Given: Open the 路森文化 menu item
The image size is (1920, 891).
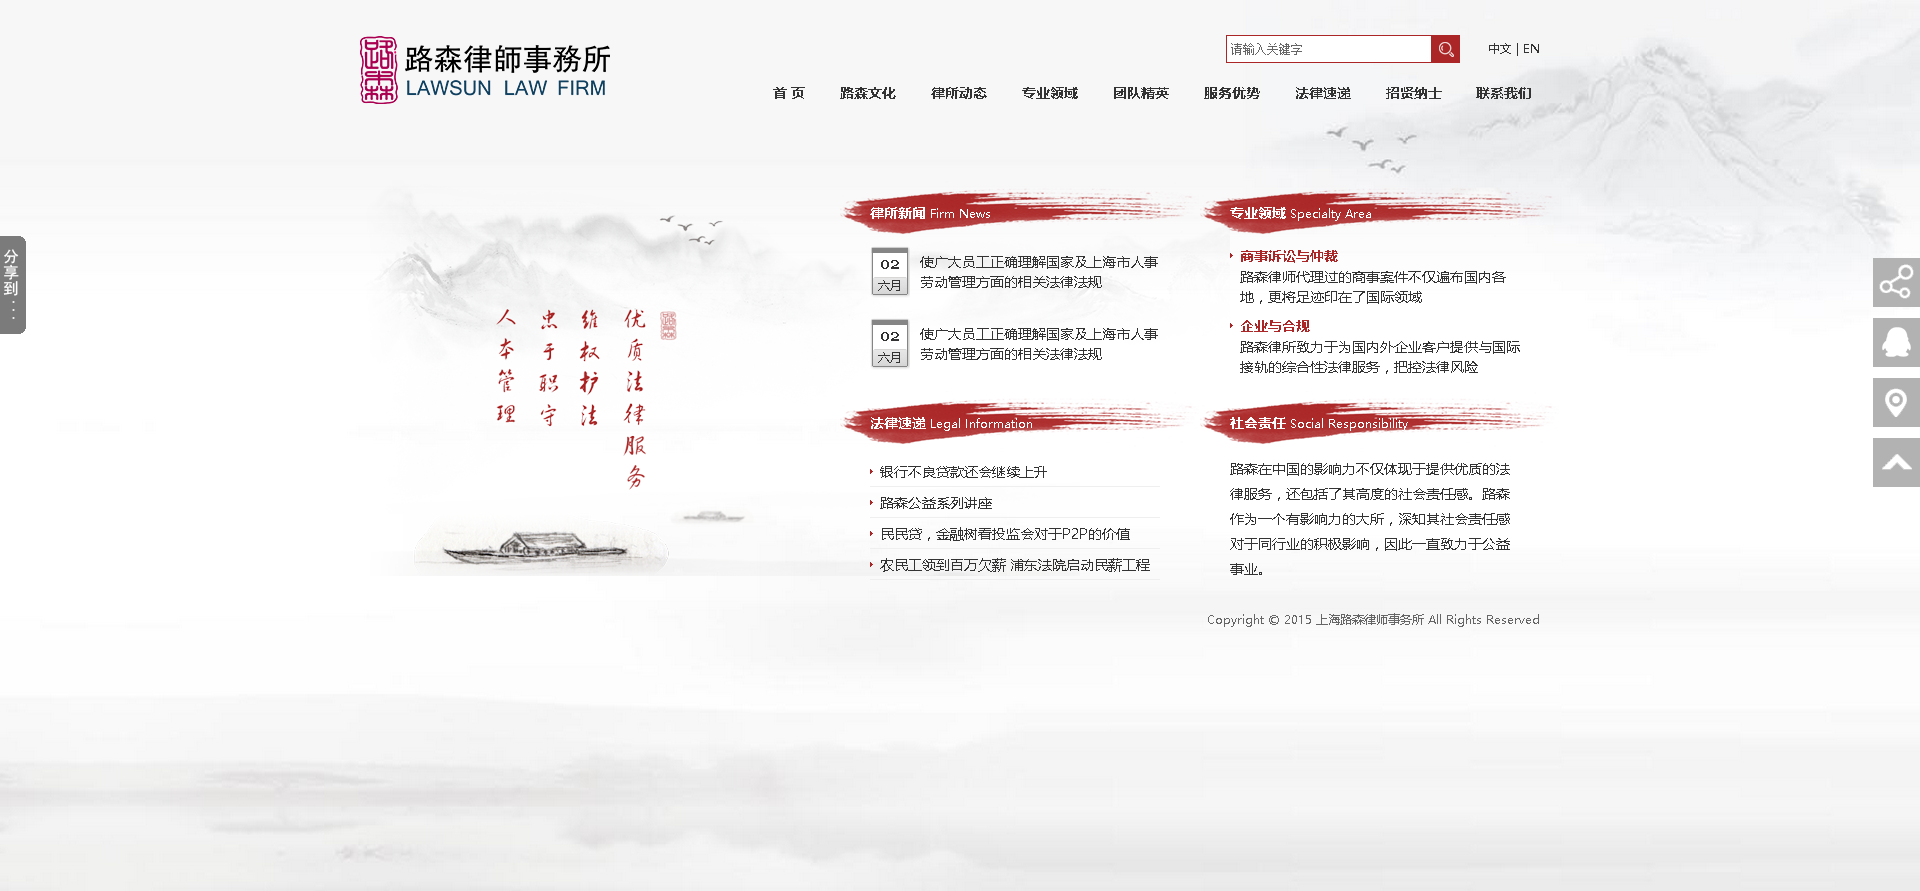Looking at the screenshot, I should [x=867, y=93].
